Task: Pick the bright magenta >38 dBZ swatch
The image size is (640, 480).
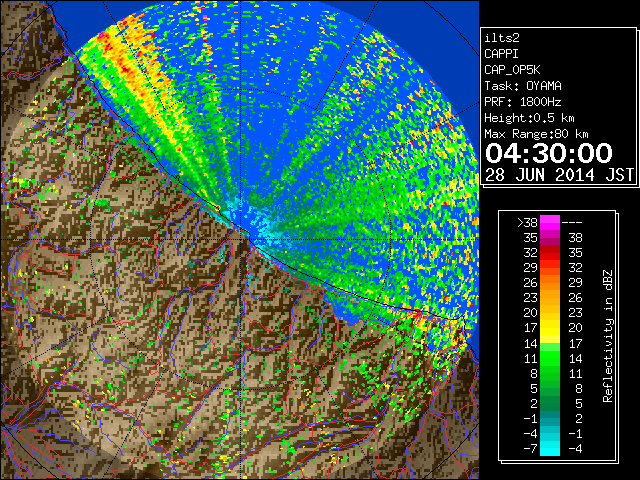Action: click(550, 222)
